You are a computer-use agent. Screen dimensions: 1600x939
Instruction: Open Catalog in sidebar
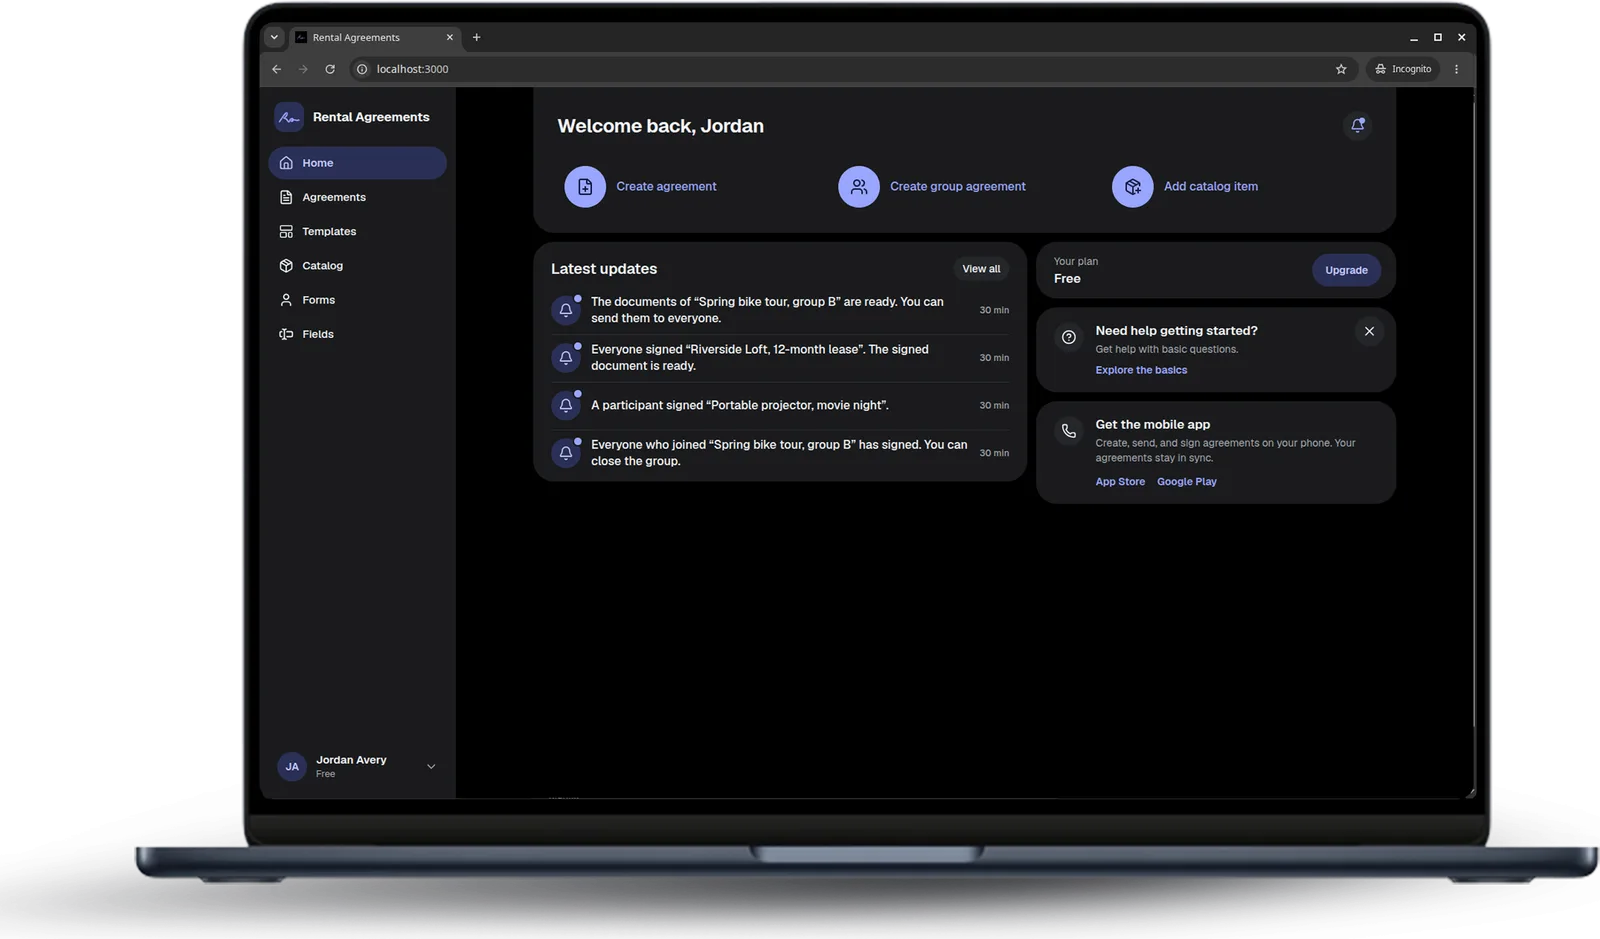[x=357, y=266]
